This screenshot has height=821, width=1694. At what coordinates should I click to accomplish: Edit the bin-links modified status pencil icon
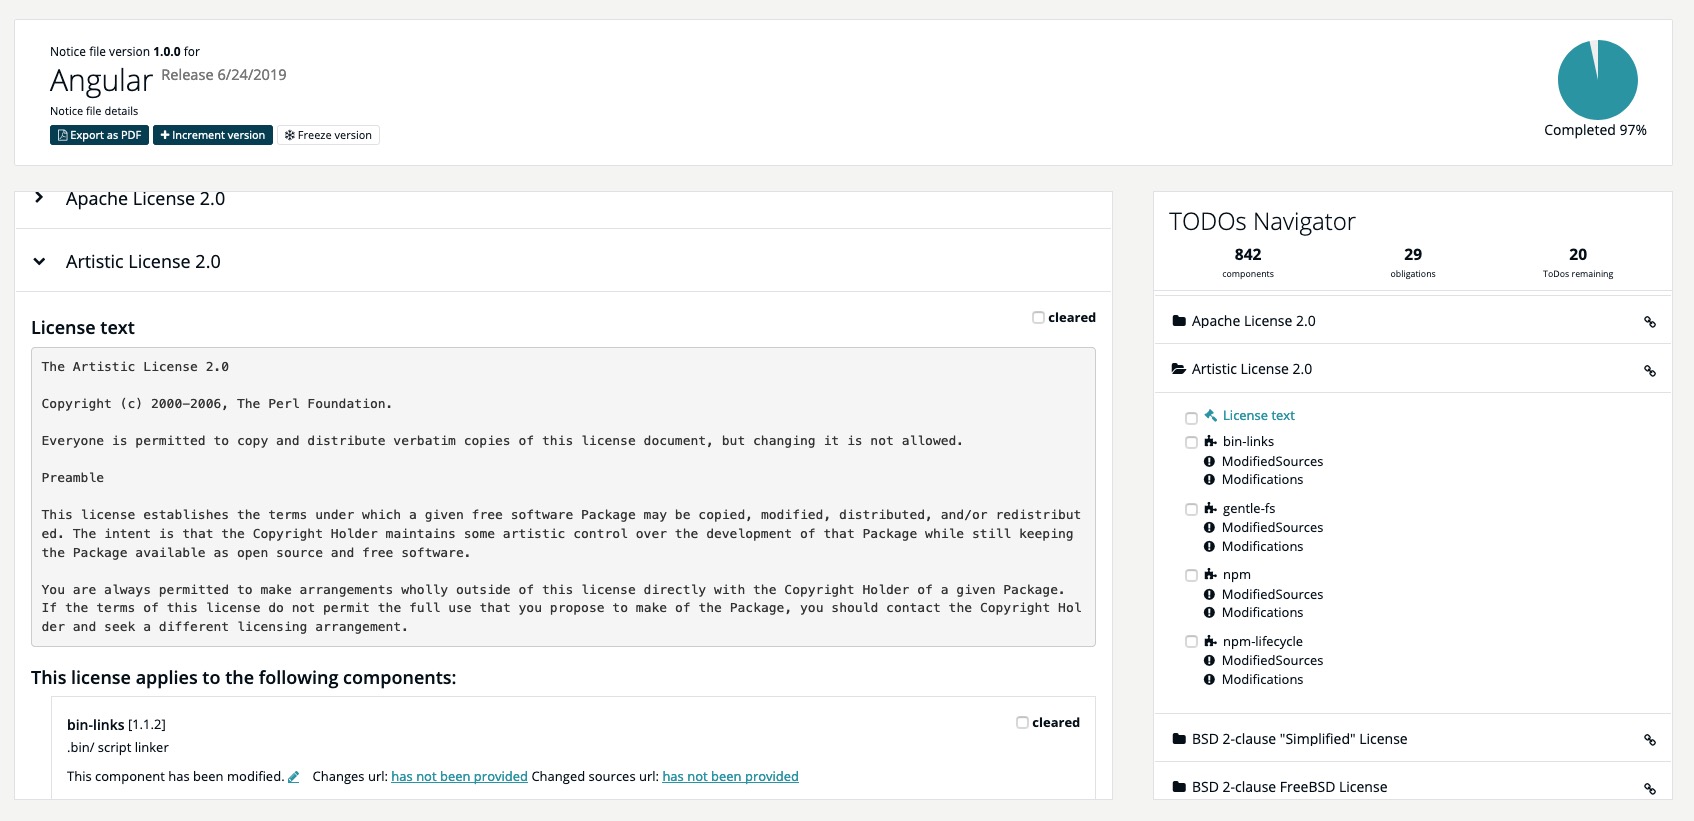(x=294, y=777)
